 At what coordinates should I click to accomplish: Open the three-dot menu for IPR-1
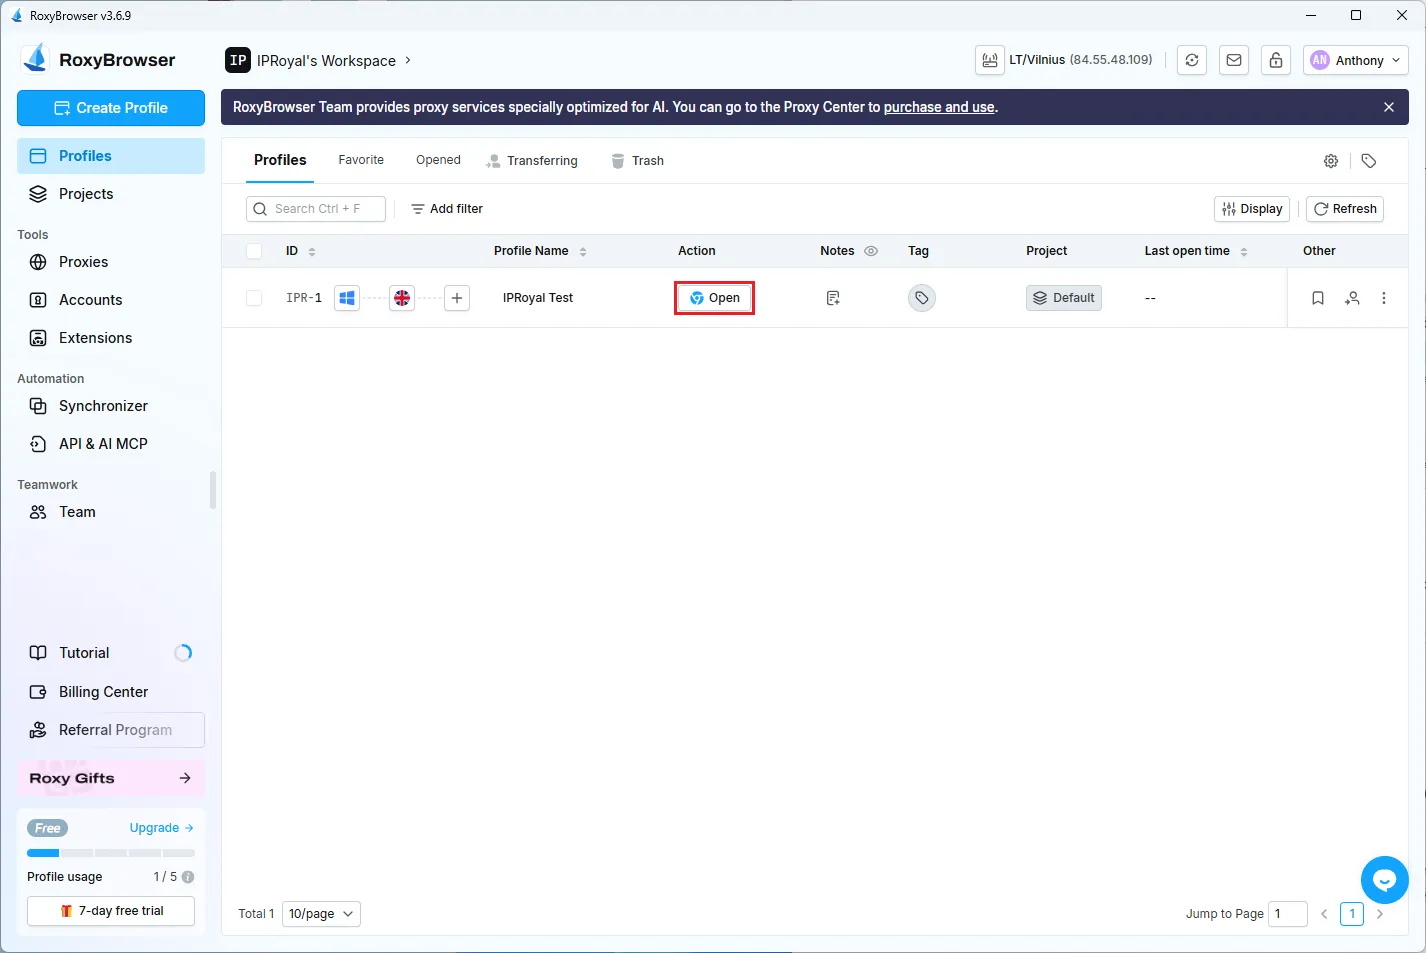click(x=1383, y=298)
